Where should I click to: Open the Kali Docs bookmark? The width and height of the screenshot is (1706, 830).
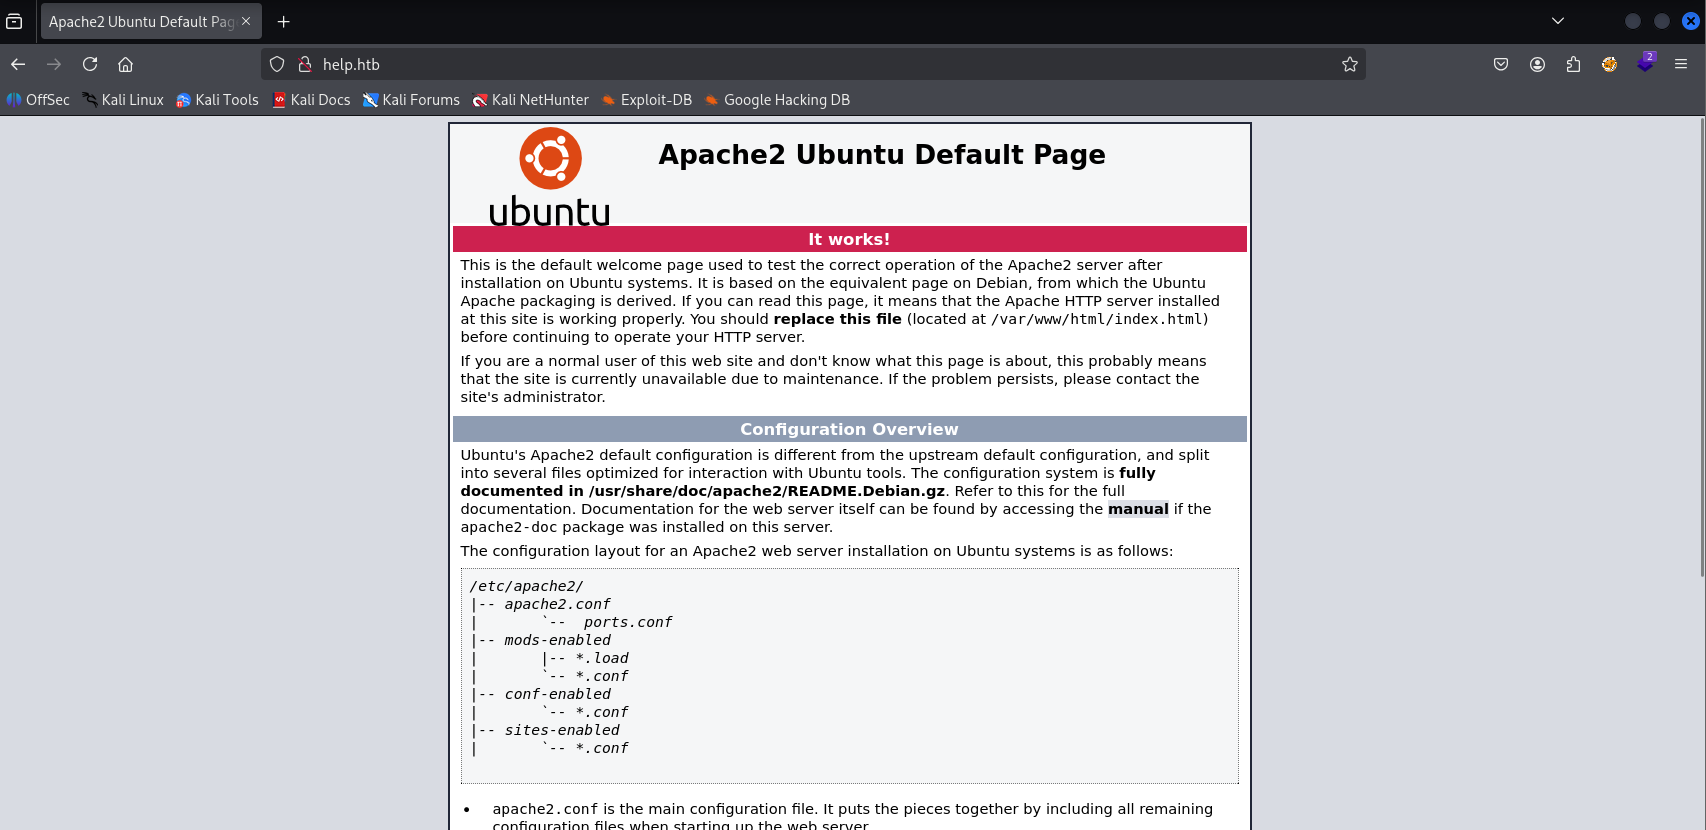(311, 100)
